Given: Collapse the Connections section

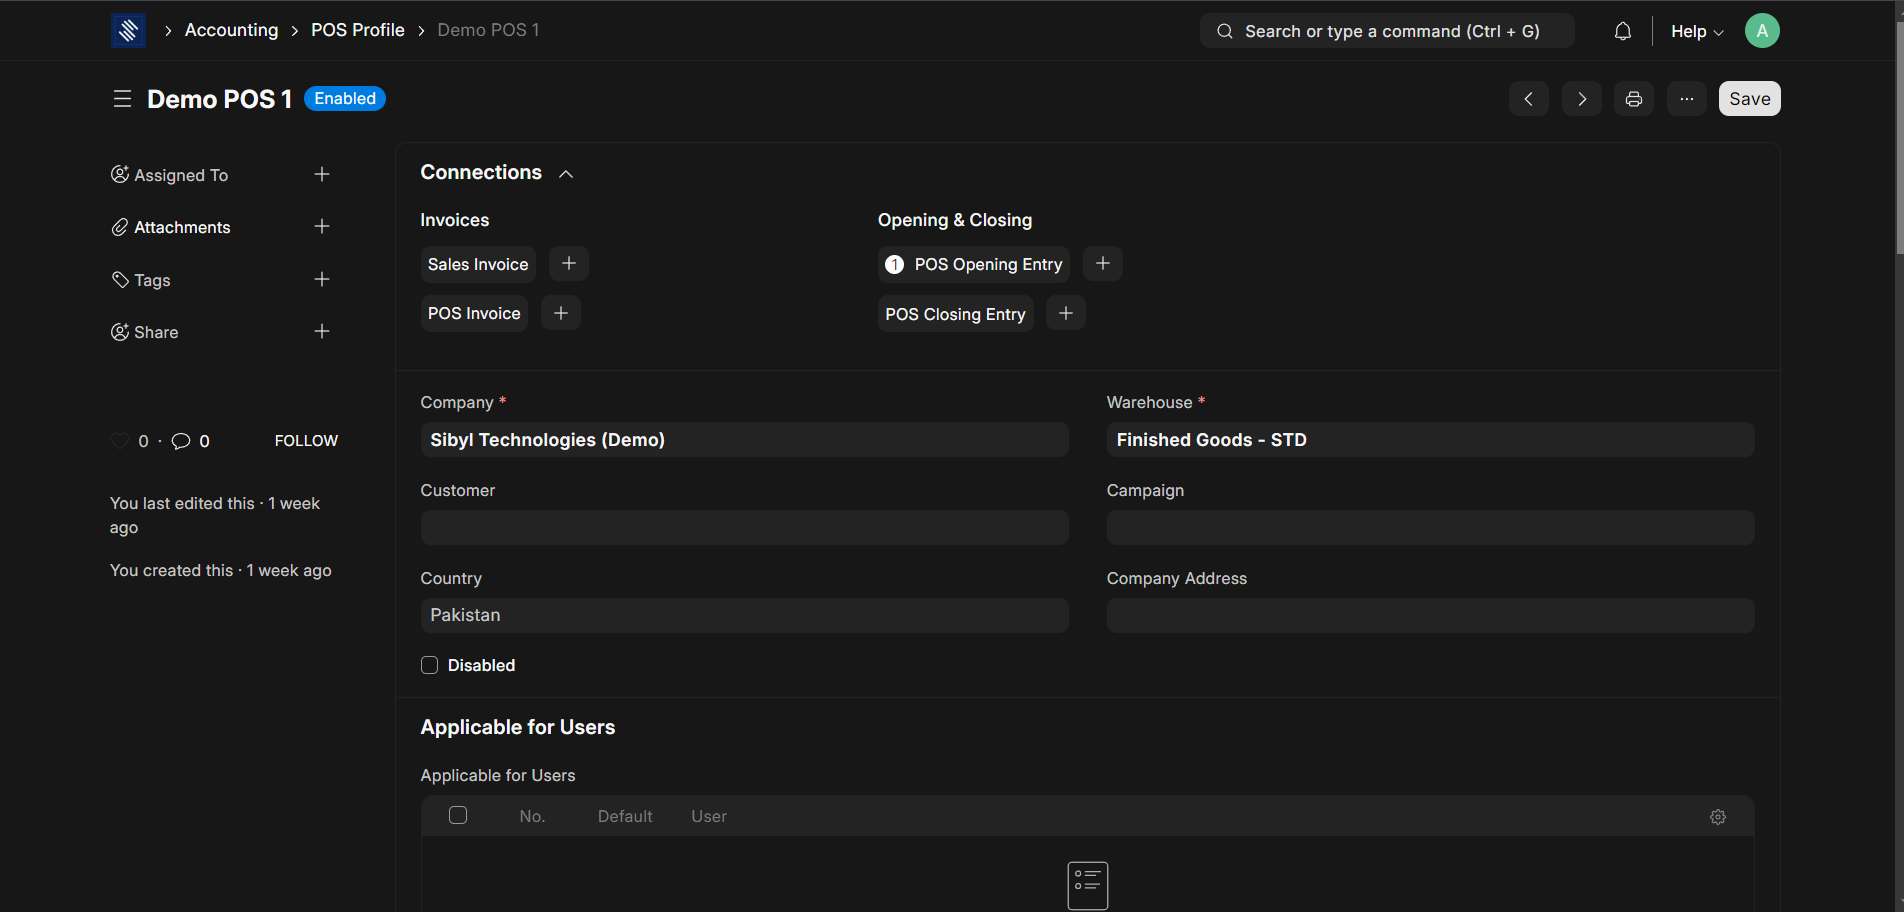Looking at the screenshot, I should click(x=566, y=174).
